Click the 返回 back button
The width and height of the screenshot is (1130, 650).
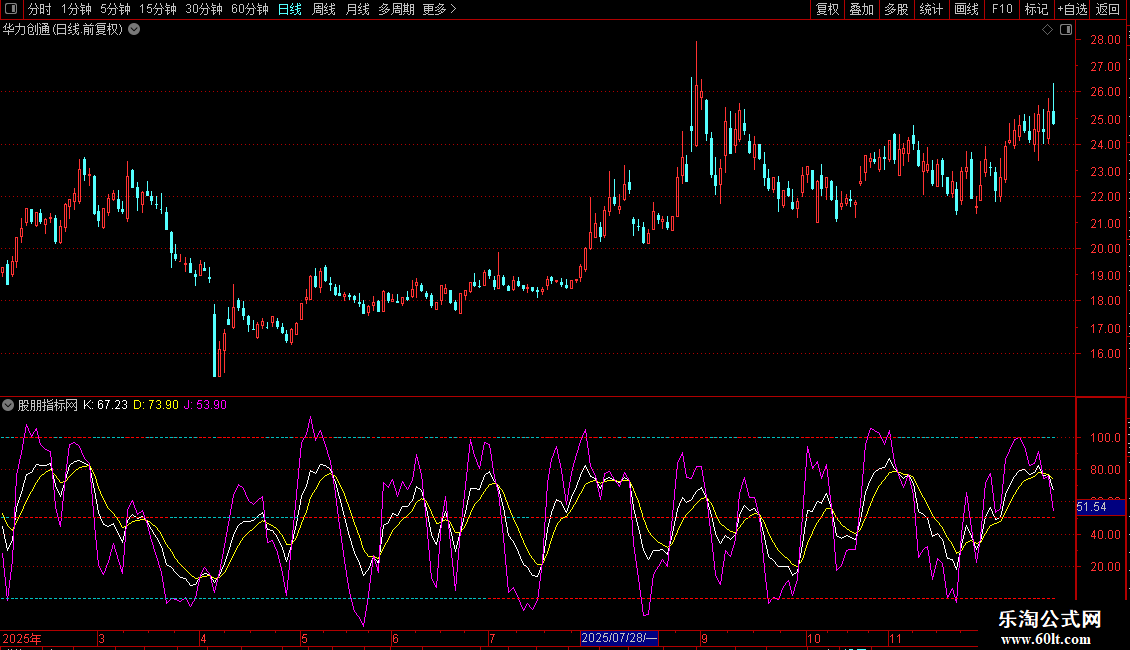tap(1108, 9)
